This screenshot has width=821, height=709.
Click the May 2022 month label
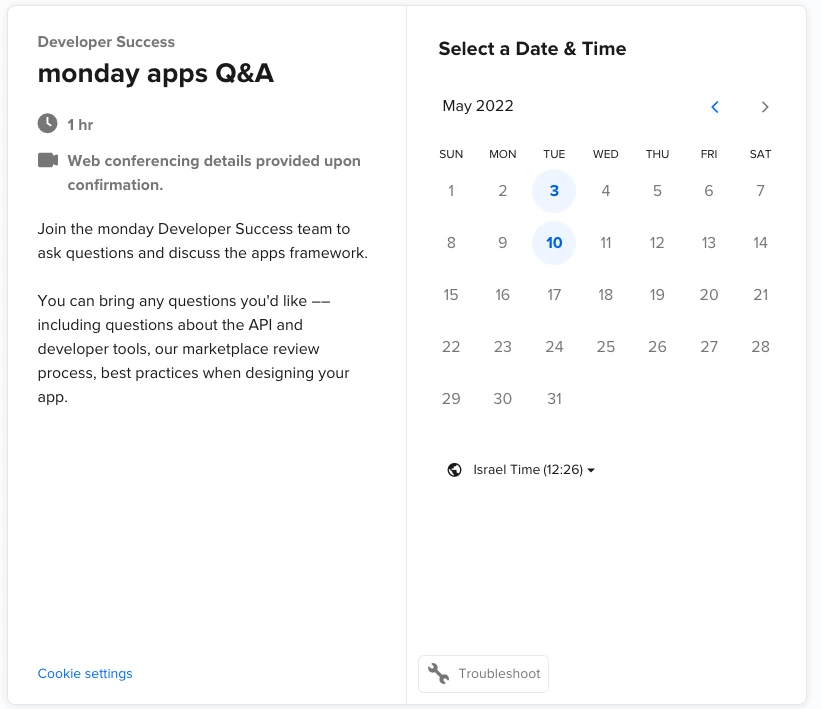(x=478, y=106)
